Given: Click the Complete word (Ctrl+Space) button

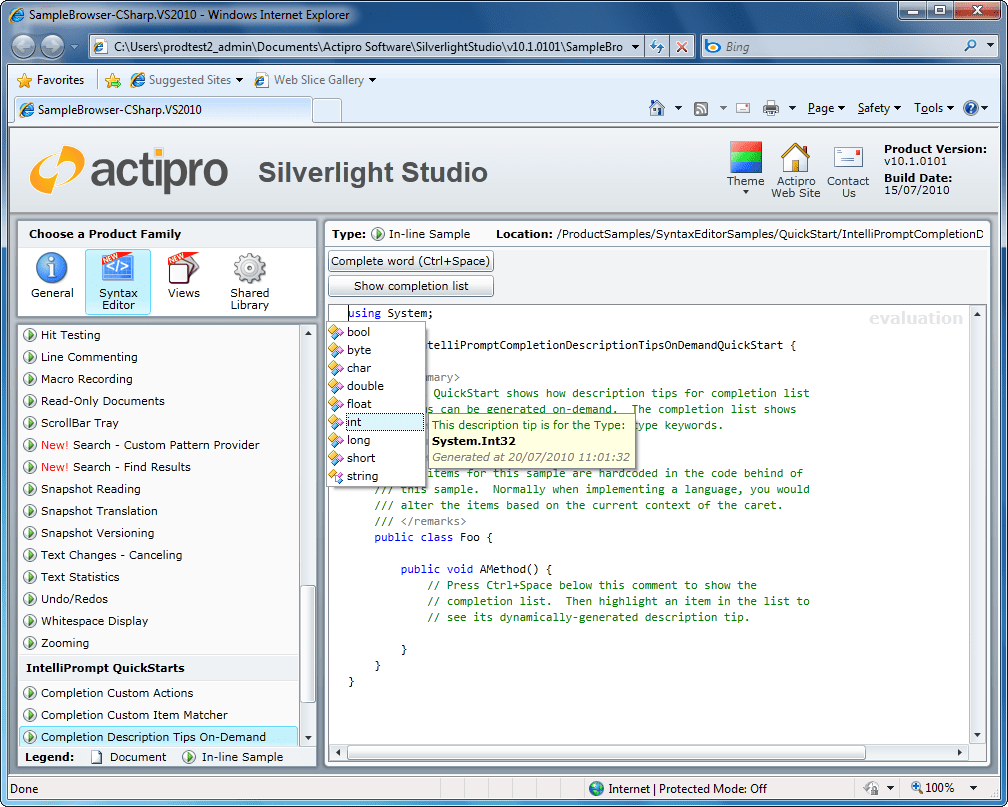Looking at the screenshot, I should coord(410,260).
